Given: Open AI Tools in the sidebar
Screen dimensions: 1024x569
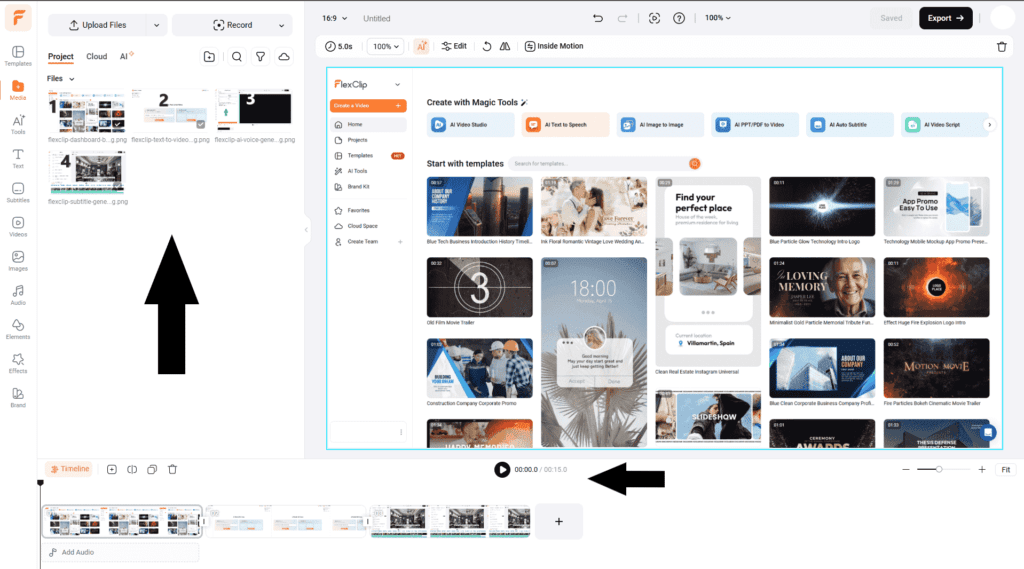Looking at the screenshot, I should [x=18, y=124].
